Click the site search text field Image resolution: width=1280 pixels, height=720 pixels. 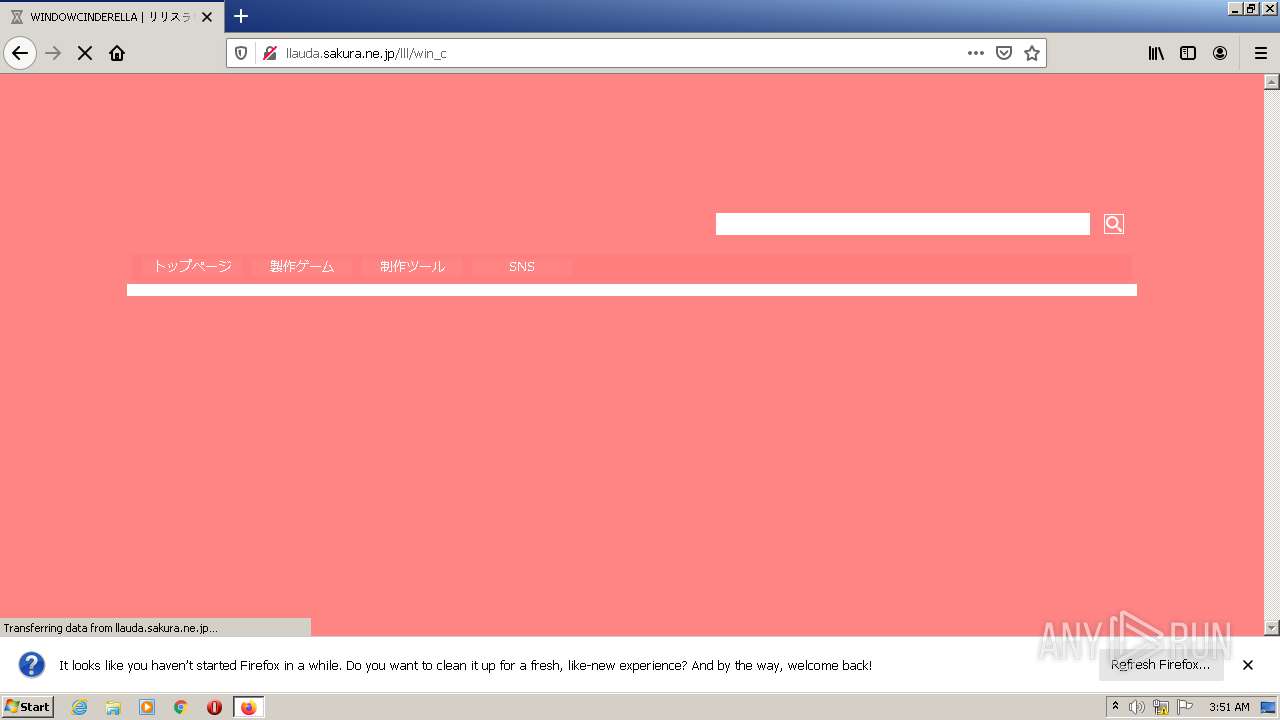pos(902,224)
